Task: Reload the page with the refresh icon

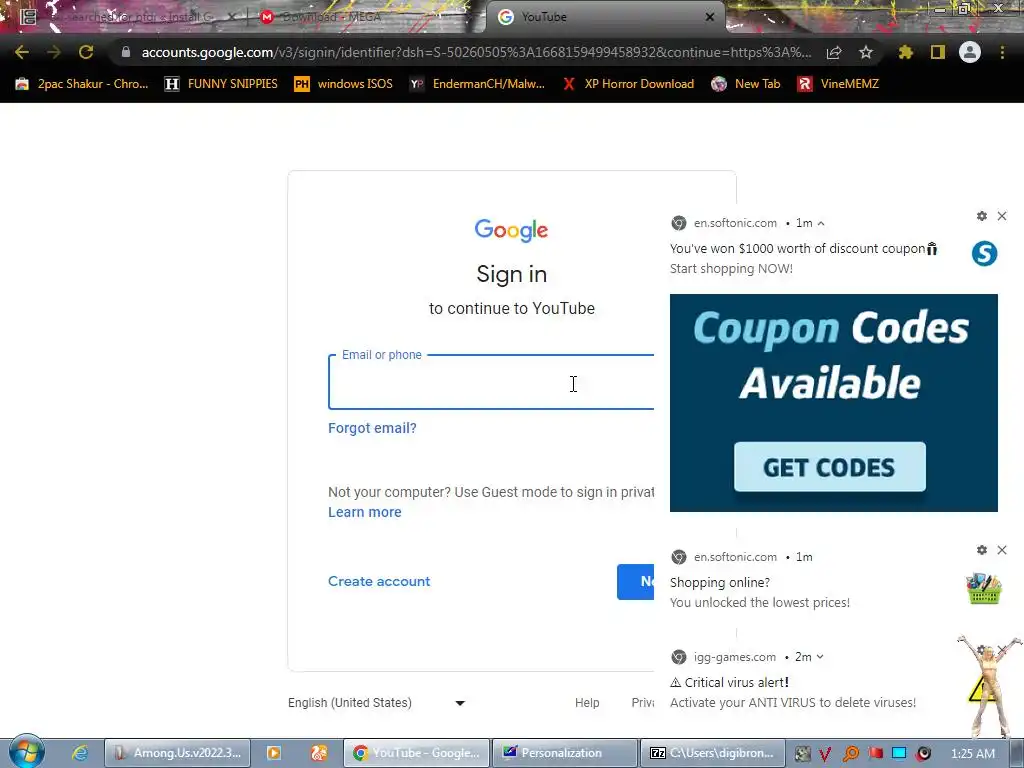Action: click(86, 52)
